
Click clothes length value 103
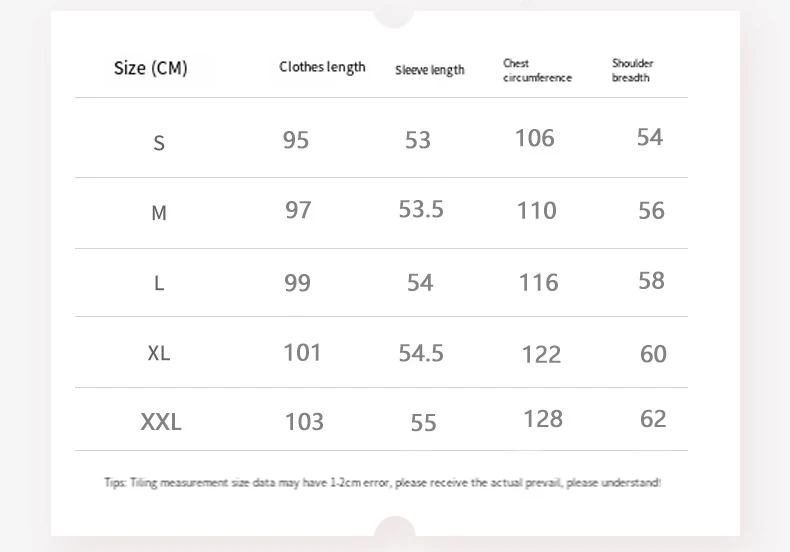[304, 422]
